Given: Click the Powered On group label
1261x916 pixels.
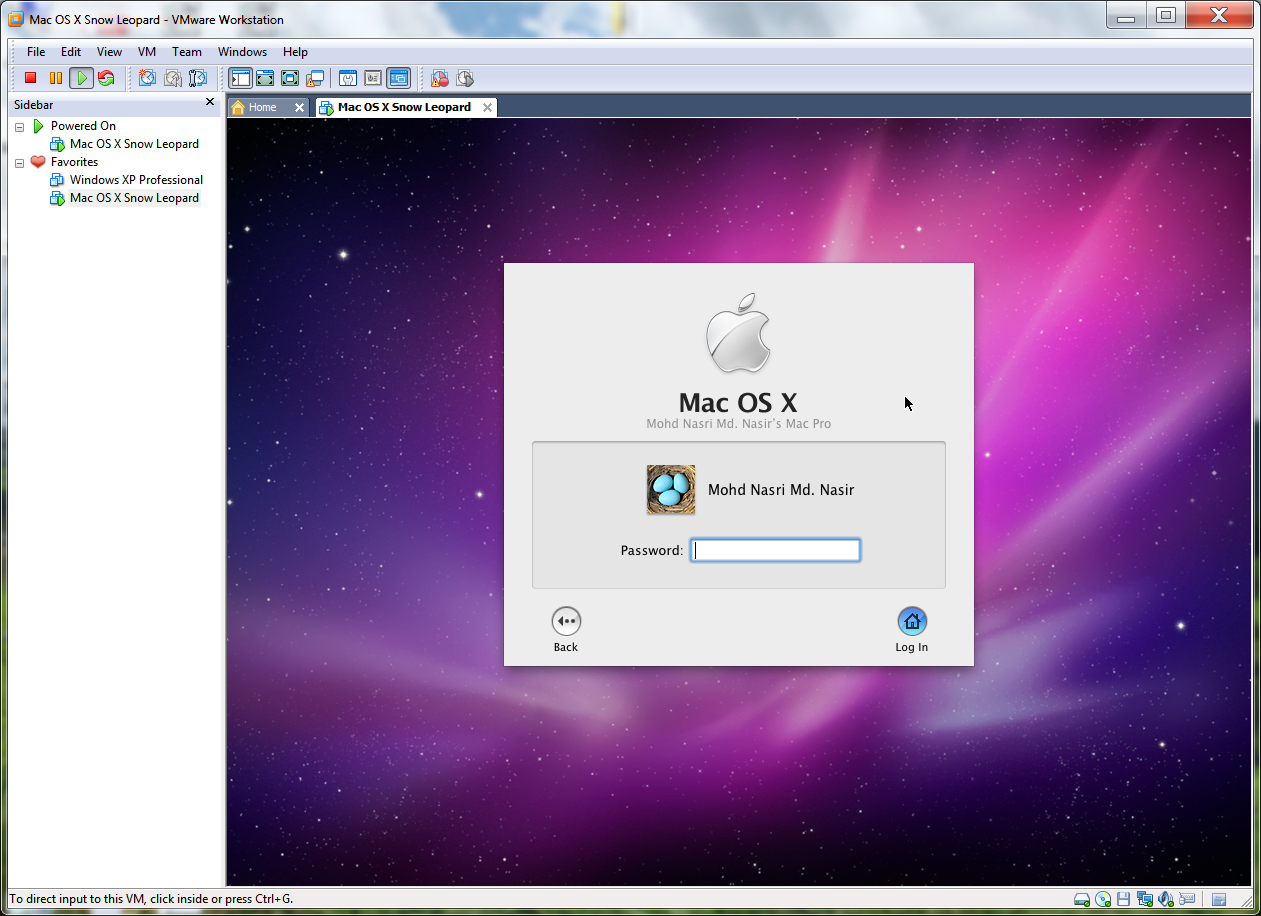Looking at the screenshot, I should [x=83, y=126].
